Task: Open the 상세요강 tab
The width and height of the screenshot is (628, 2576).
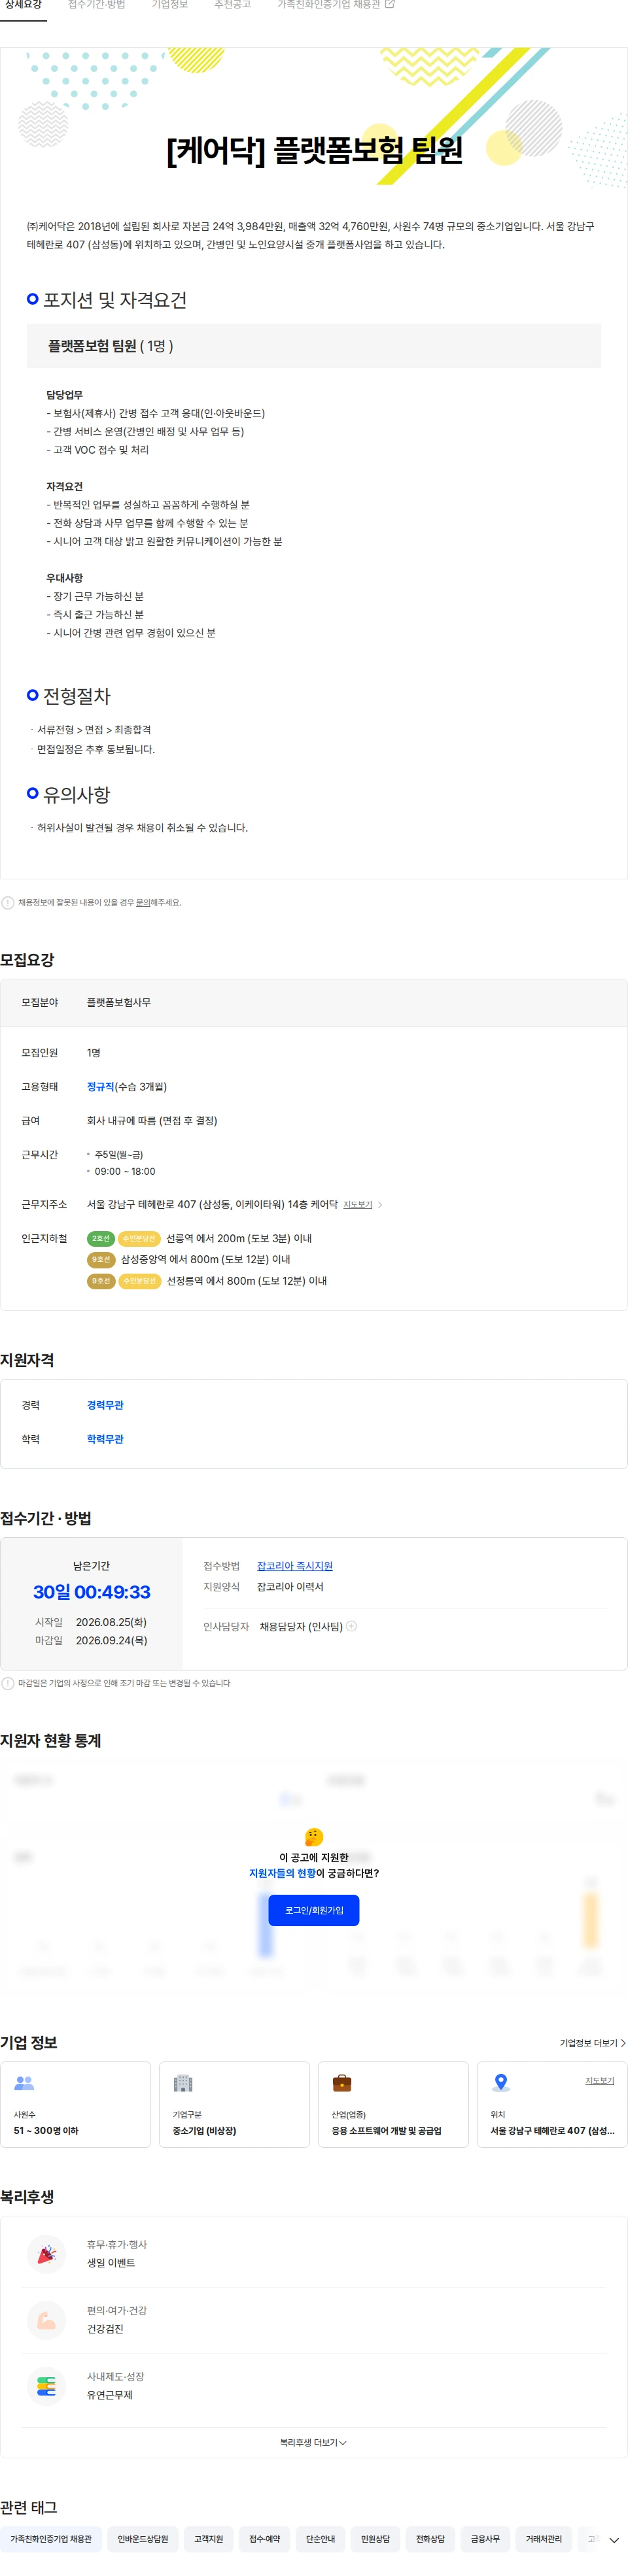Action: pyautogui.click(x=24, y=5)
